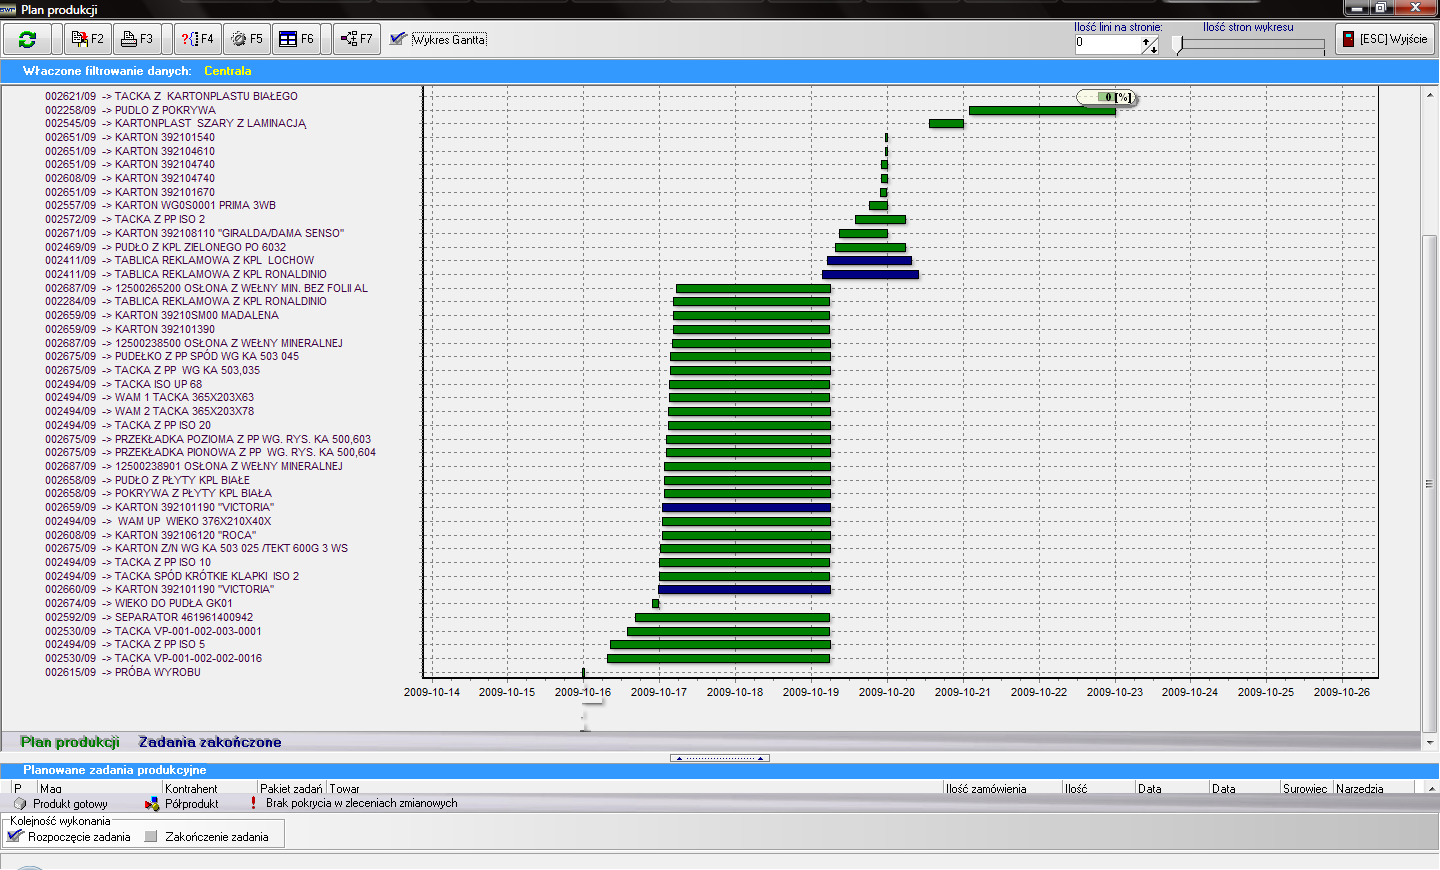1440x870 pixels.
Task: Click the Kontrahent column header
Action: pos(191,789)
